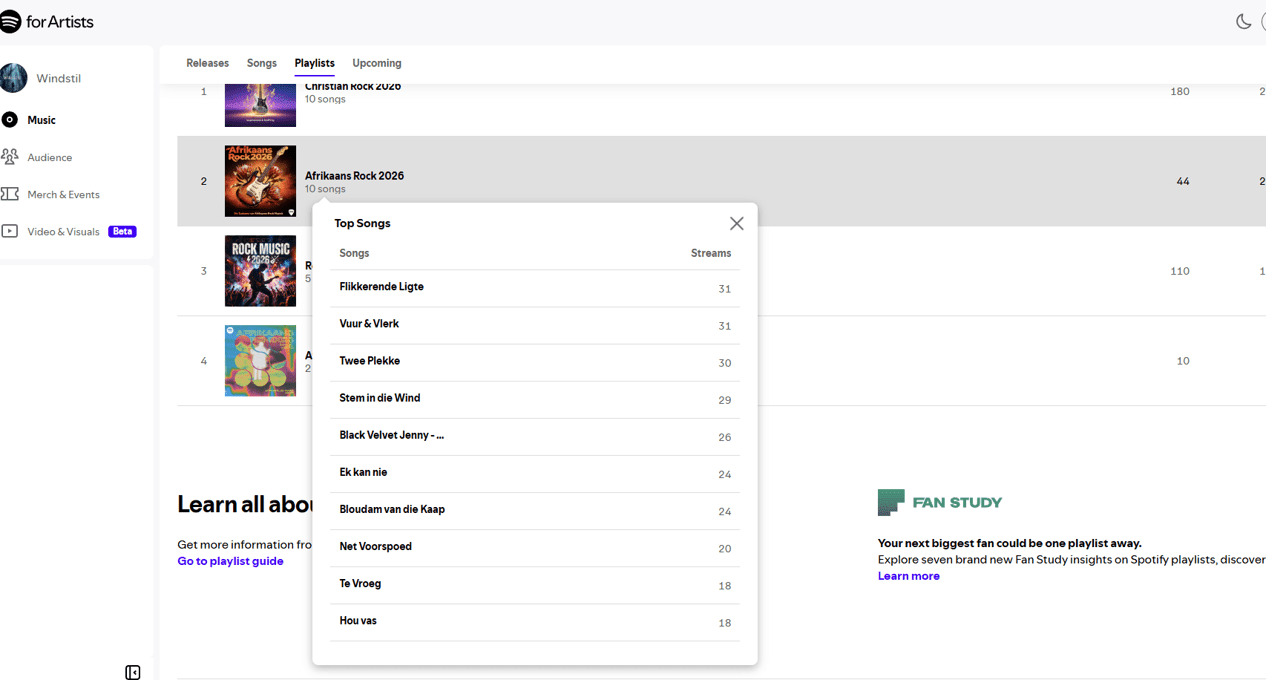Click the Windstil artist avatar

click(x=13, y=78)
